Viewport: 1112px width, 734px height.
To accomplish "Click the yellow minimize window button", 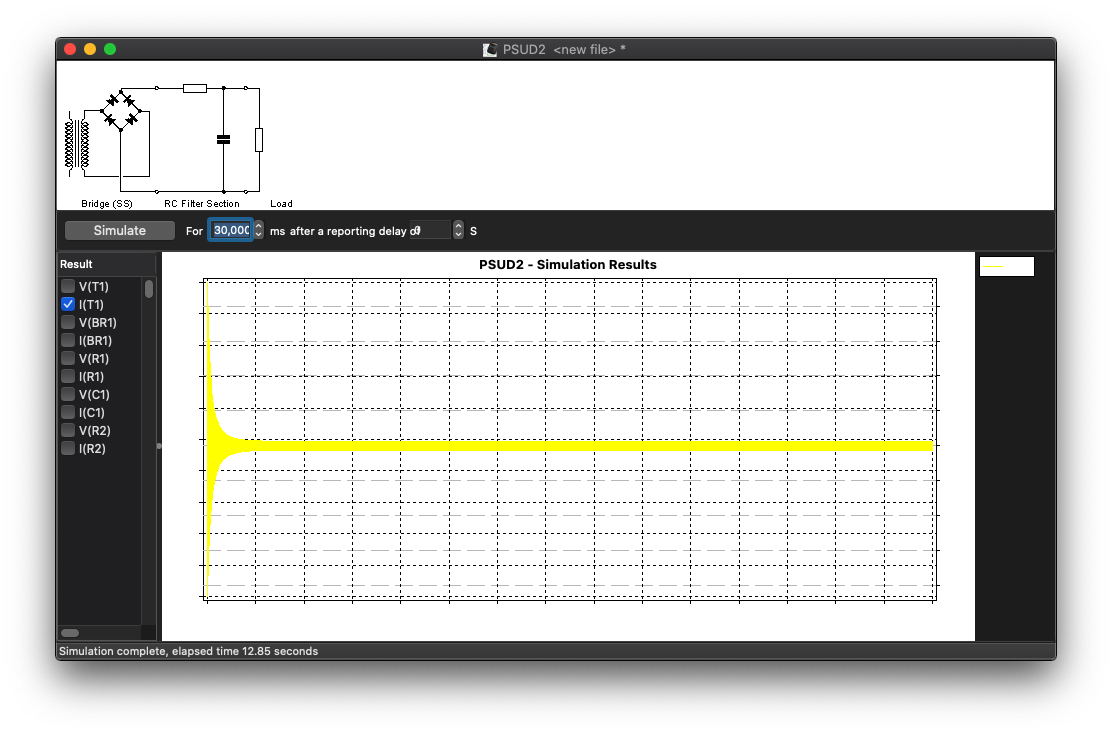I will point(90,49).
